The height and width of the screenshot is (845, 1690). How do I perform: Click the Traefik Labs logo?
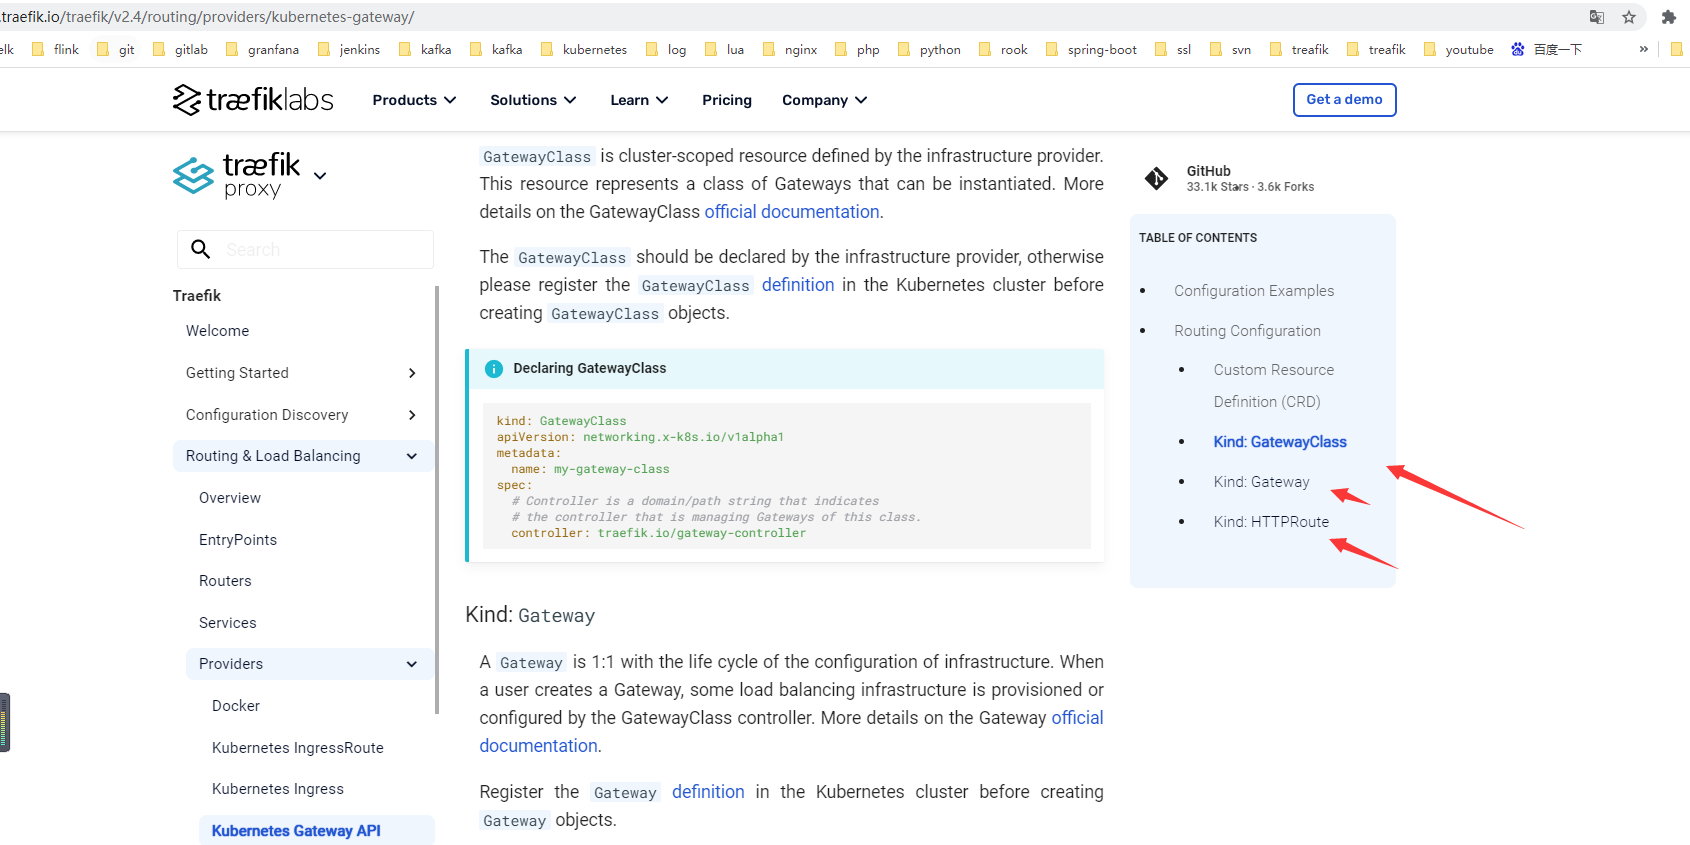(x=253, y=100)
